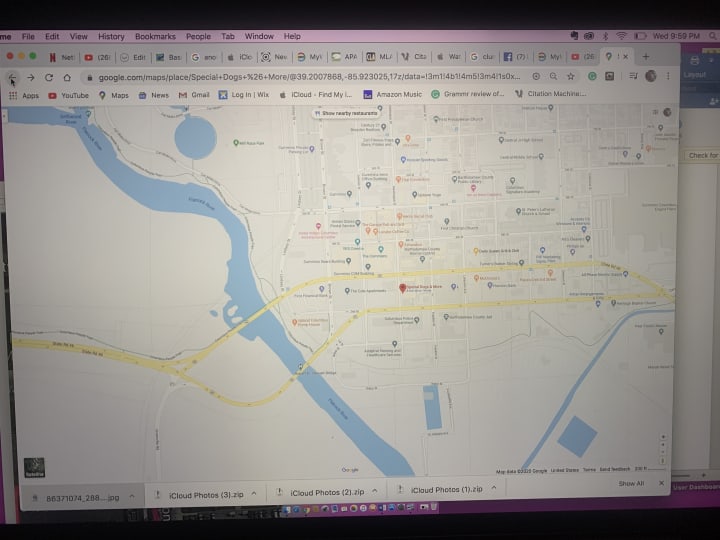
Task: Click the Terms link on map footer
Action: (x=589, y=470)
